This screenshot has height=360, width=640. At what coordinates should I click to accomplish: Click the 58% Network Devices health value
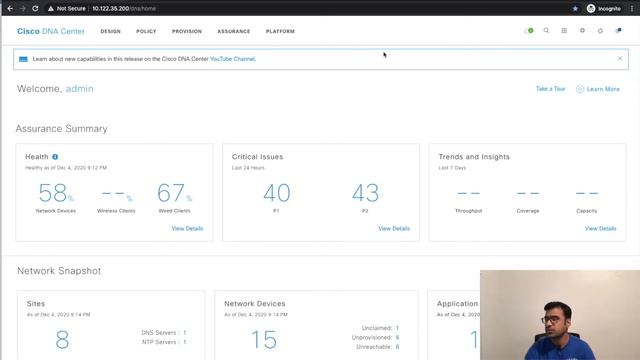click(x=56, y=193)
